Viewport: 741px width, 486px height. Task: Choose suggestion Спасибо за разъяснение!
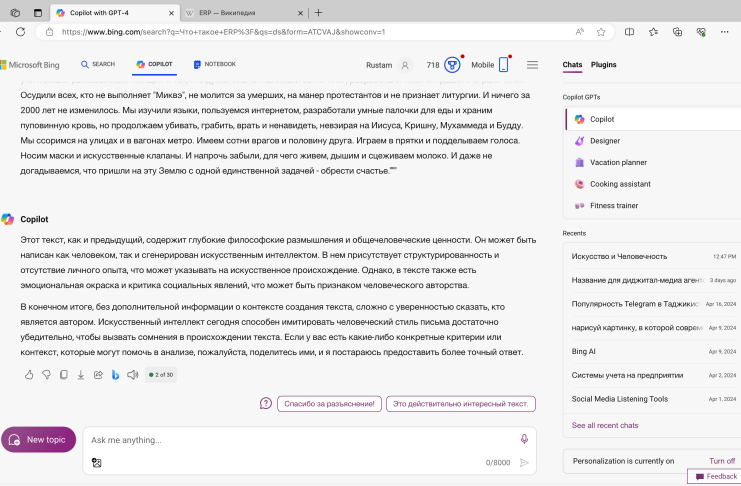click(x=329, y=404)
